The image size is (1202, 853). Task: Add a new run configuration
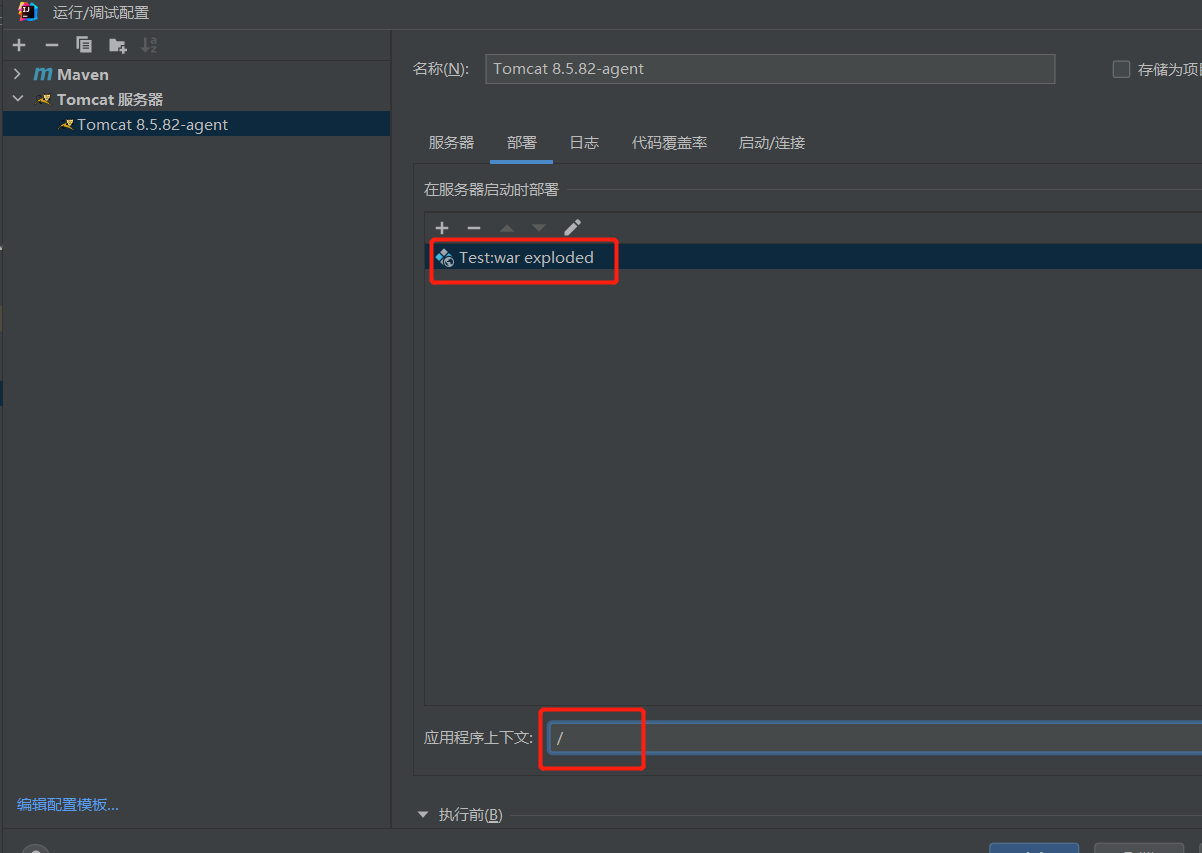point(19,45)
